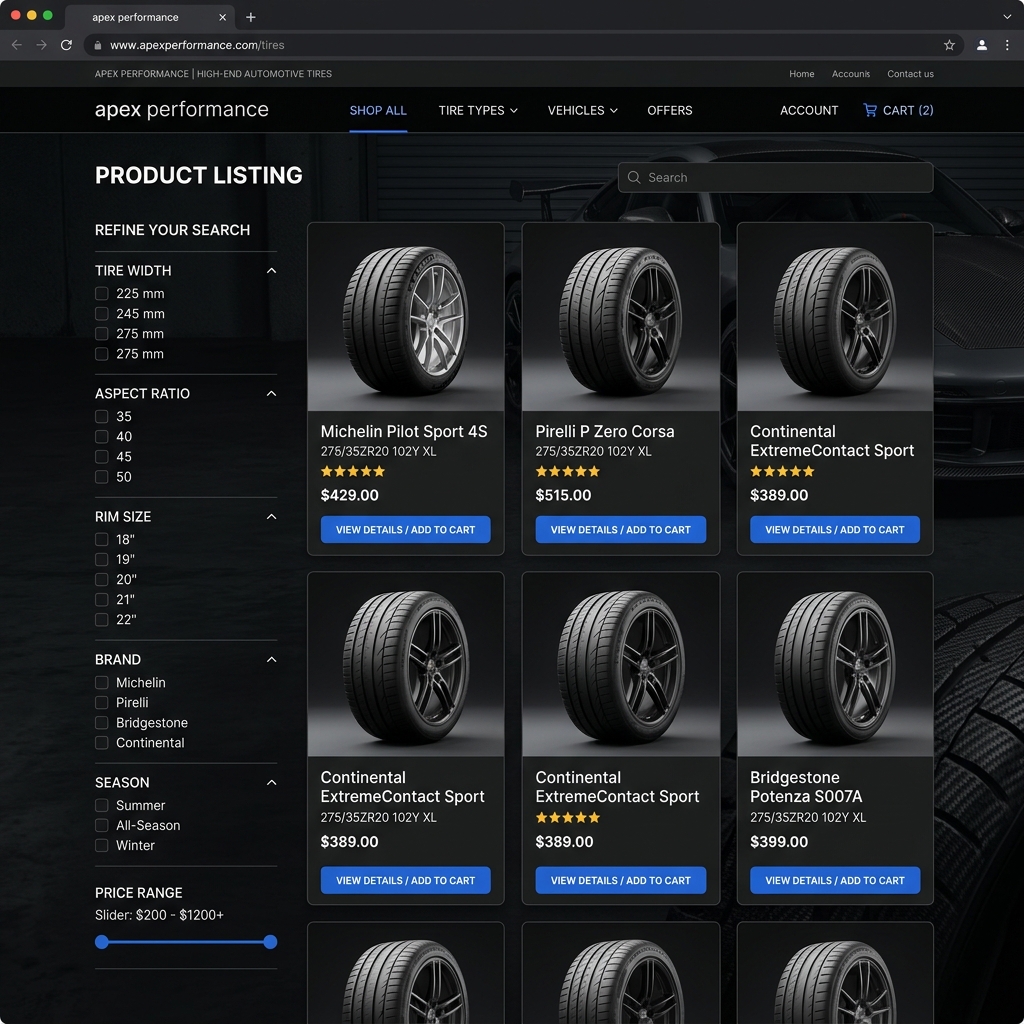The width and height of the screenshot is (1024, 1024).
Task: Close the apex performance tab
Action: pyautogui.click(x=222, y=18)
